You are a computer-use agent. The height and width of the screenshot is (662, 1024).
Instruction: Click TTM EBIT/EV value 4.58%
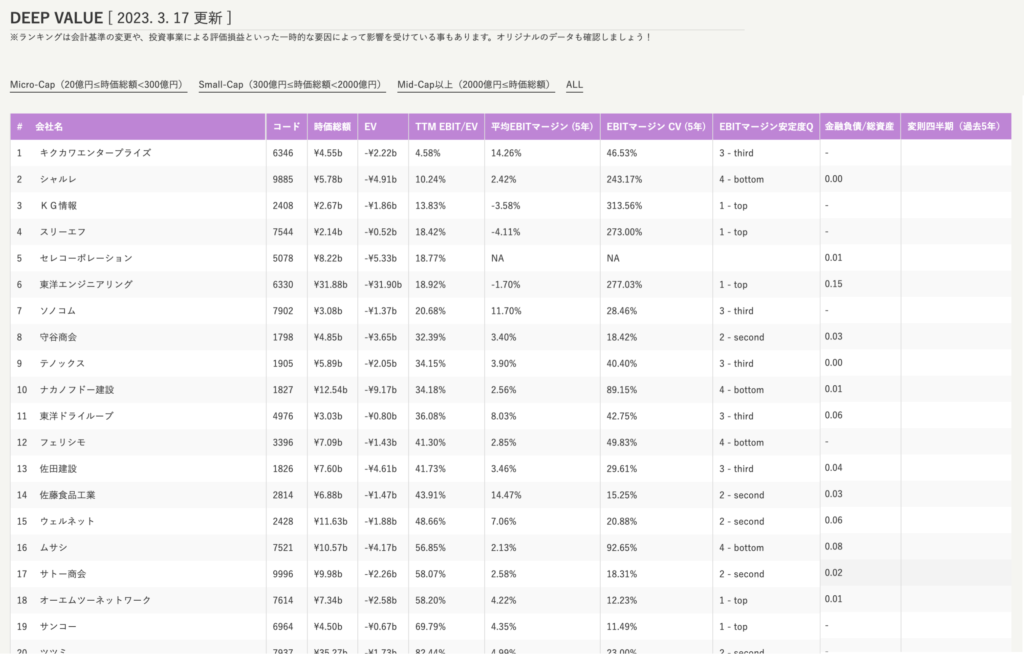click(x=428, y=153)
